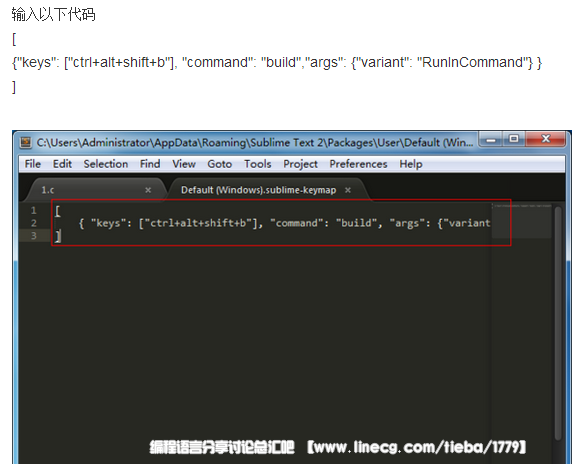
Task: Click the opening bracket on editor line 1
Action: pos(58,211)
